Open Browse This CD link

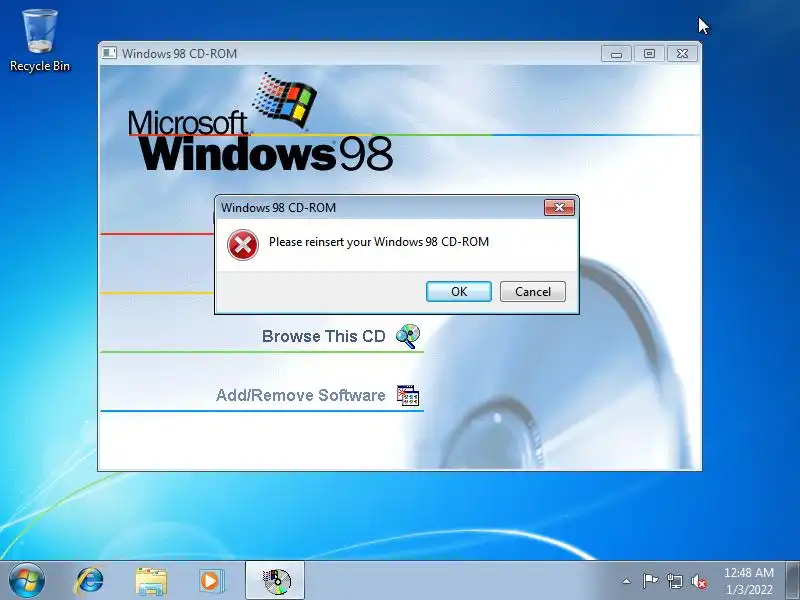323,336
